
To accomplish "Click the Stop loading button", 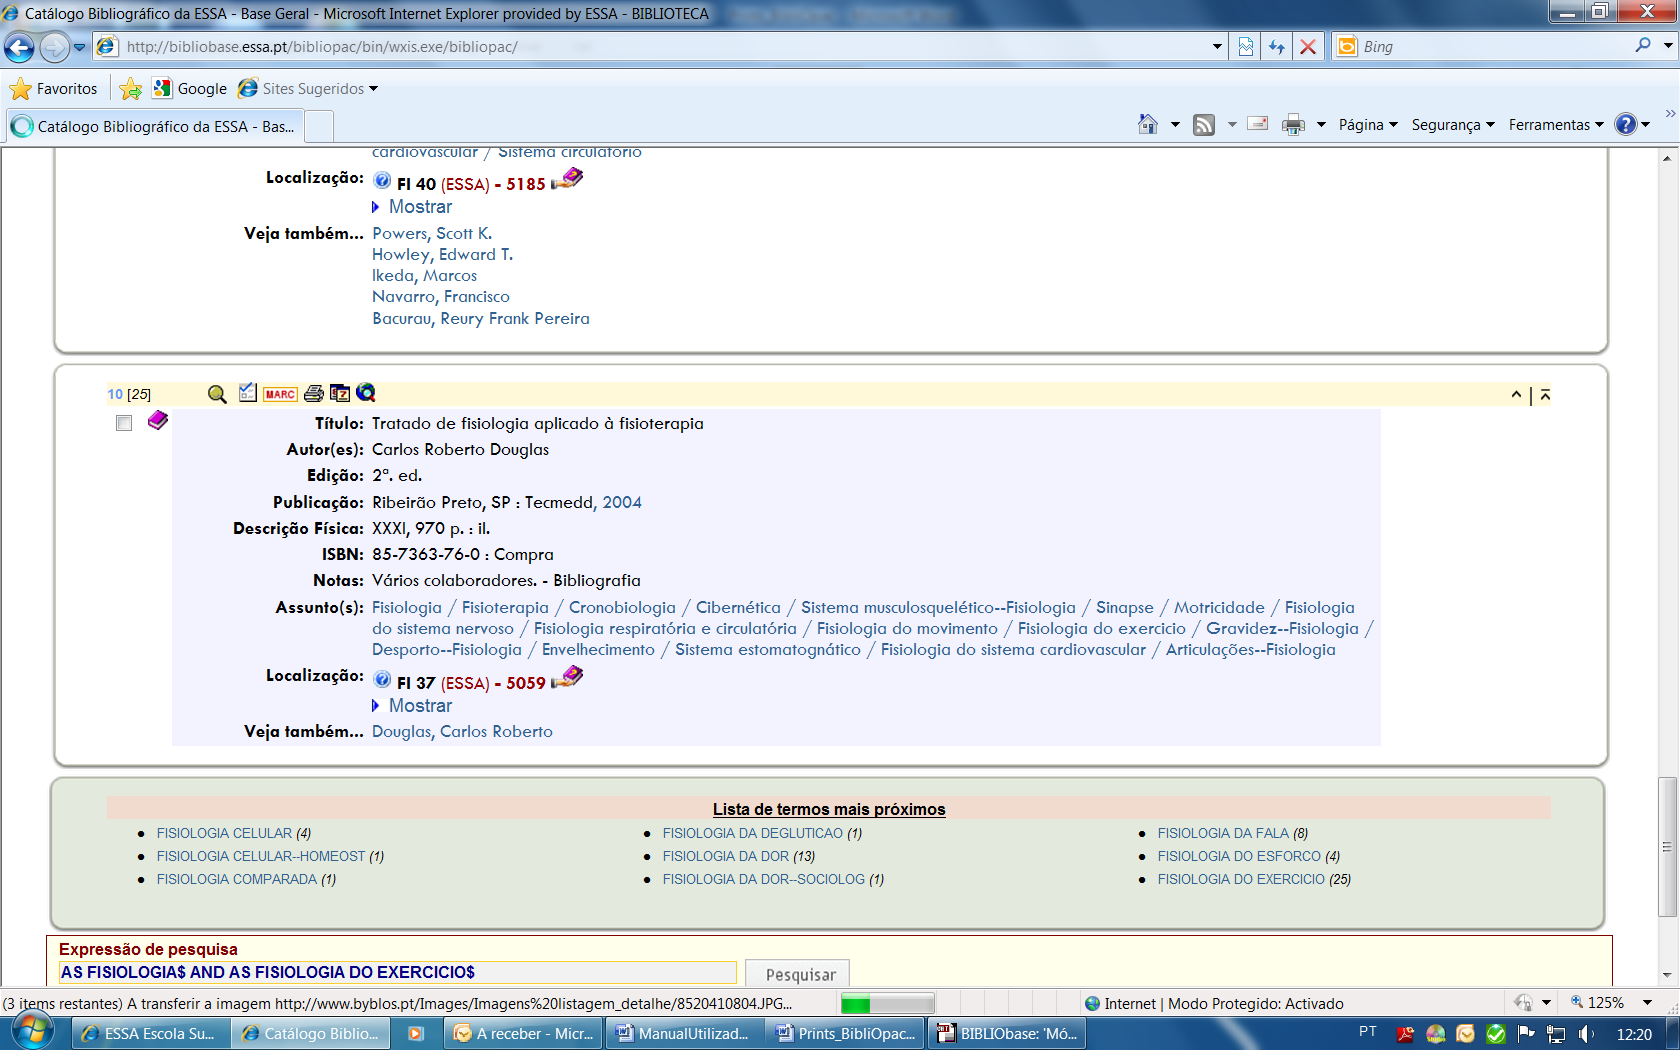I will (1307, 46).
